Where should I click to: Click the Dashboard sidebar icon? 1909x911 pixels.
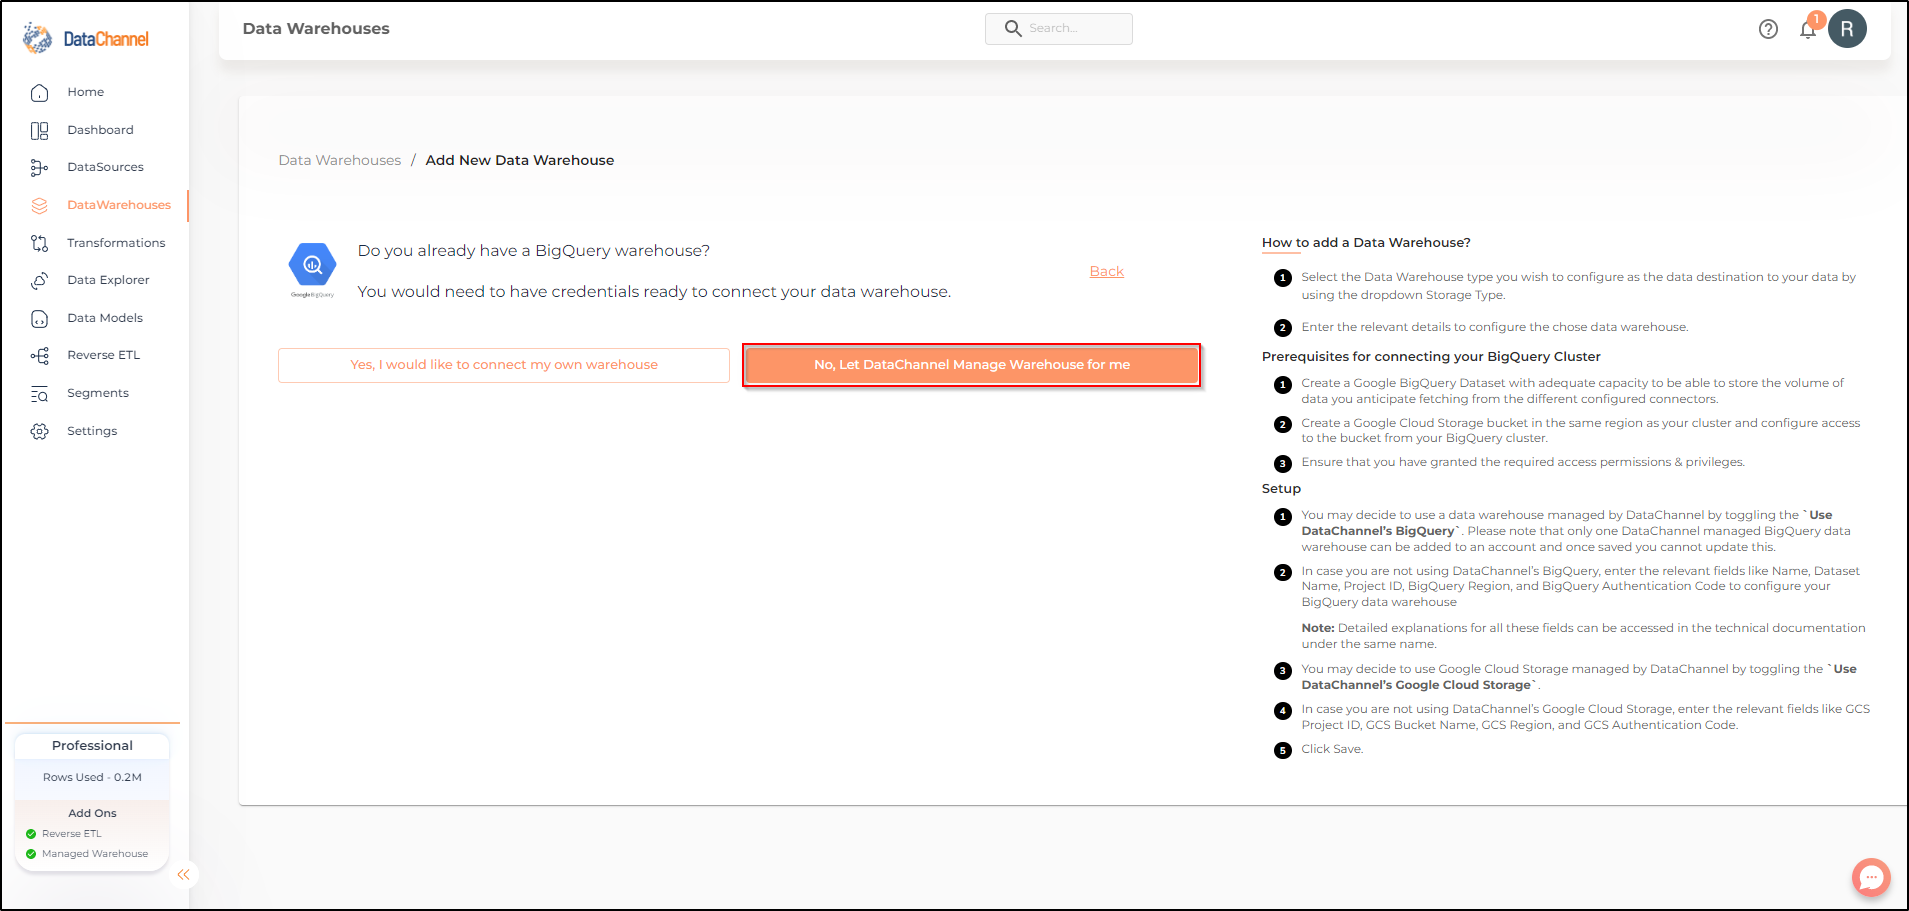click(x=39, y=131)
